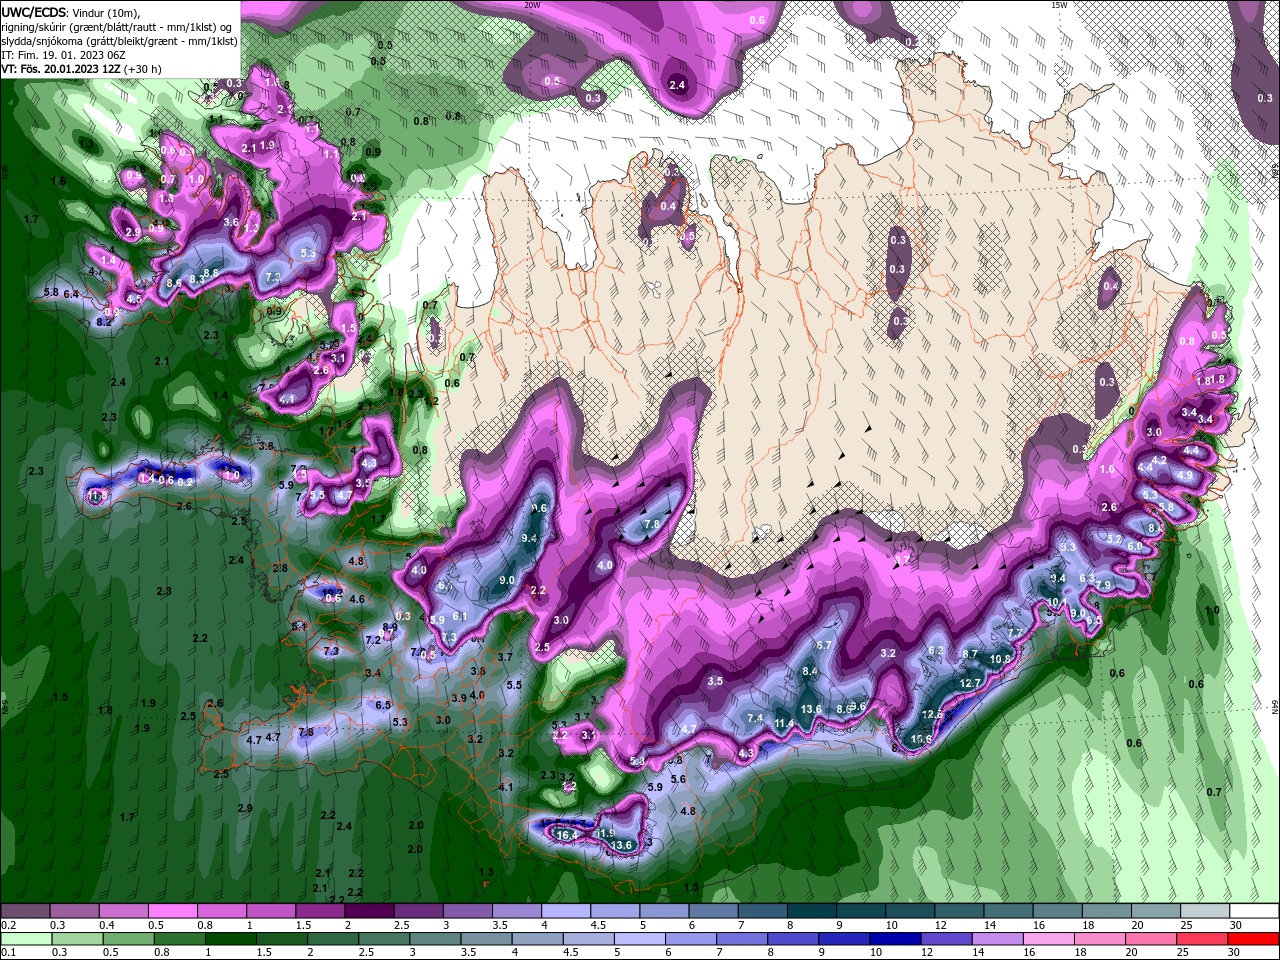This screenshot has height=960, width=1280.
Task: Select the '9.4' value on the map
Action: pyautogui.click(x=530, y=538)
